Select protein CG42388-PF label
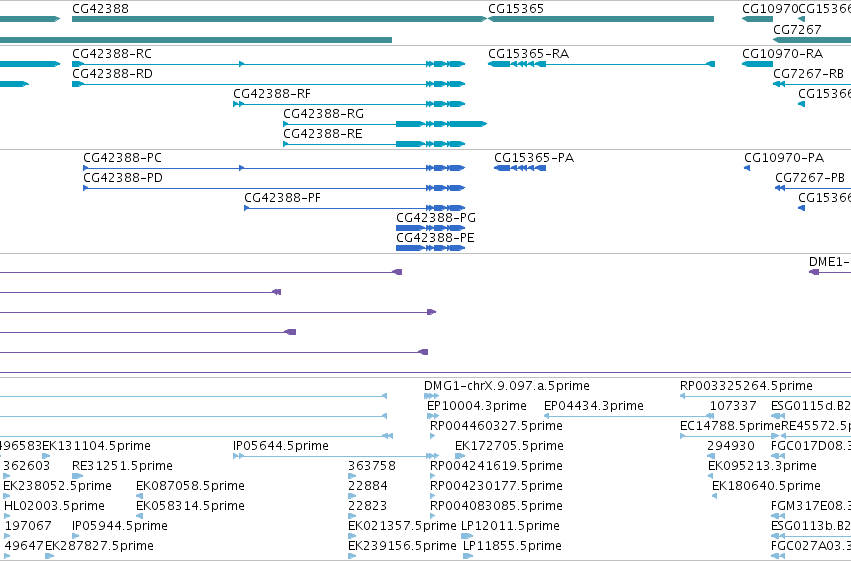851x561 pixels. pyautogui.click(x=282, y=198)
